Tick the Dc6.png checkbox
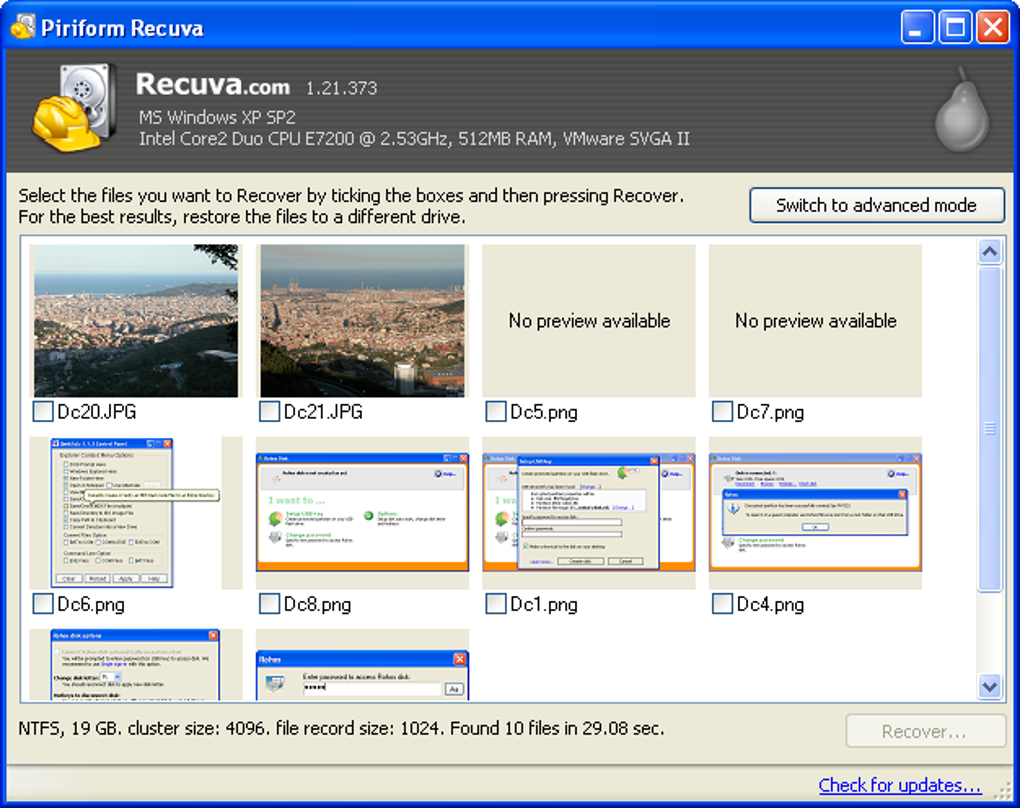The image size is (1020, 808). [x=43, y=604]
